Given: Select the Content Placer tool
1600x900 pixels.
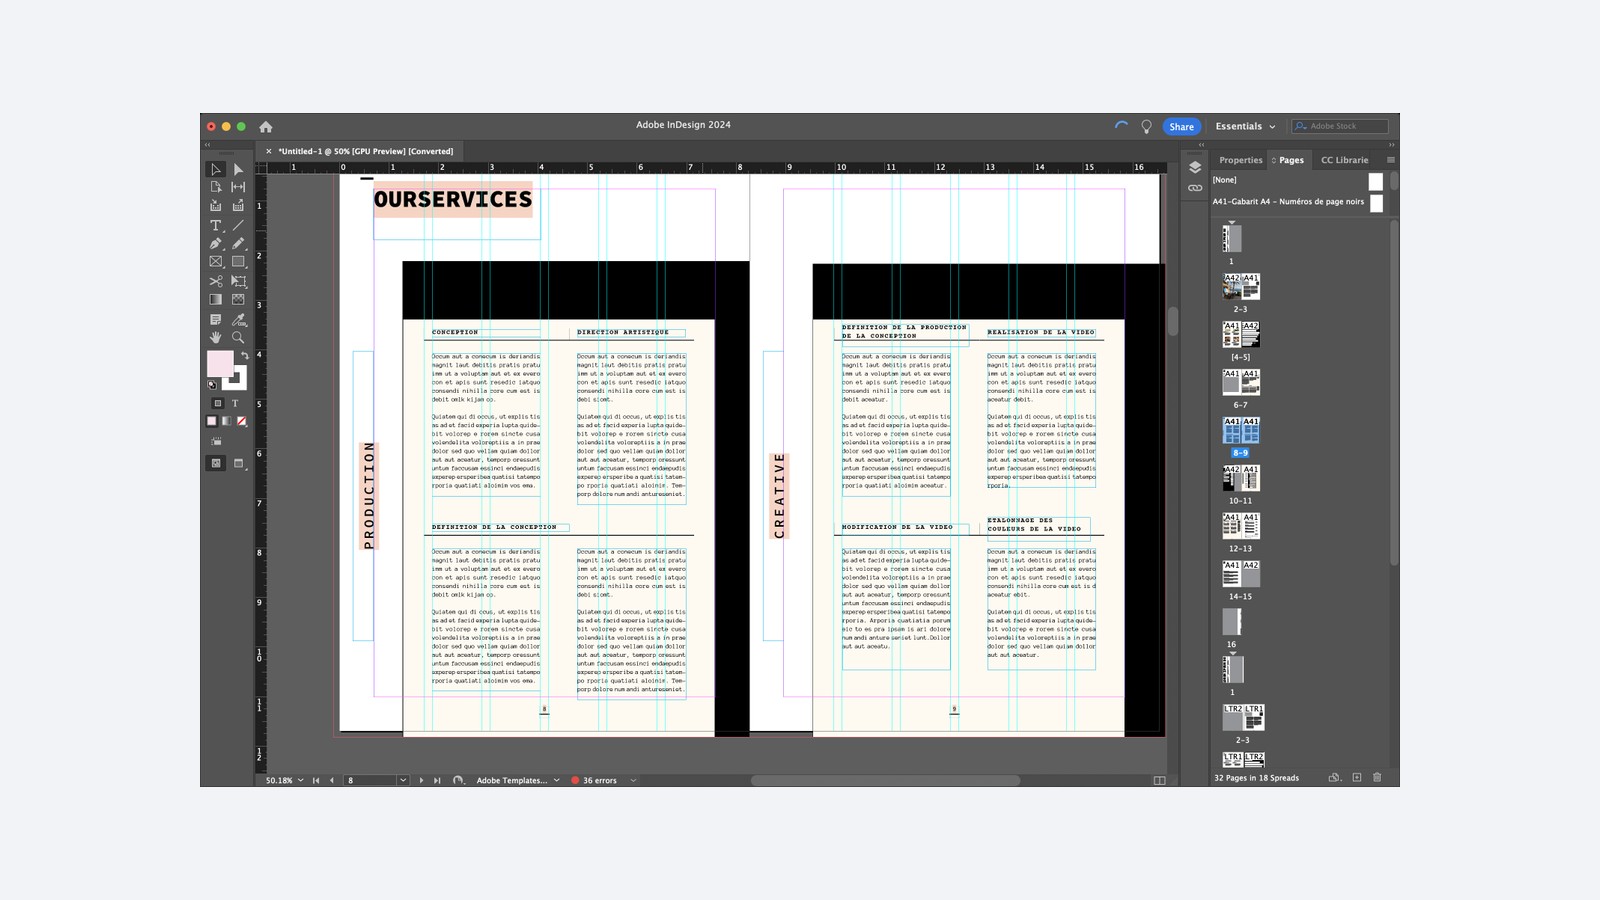Looking at the screenshot, I should (238, 206).
